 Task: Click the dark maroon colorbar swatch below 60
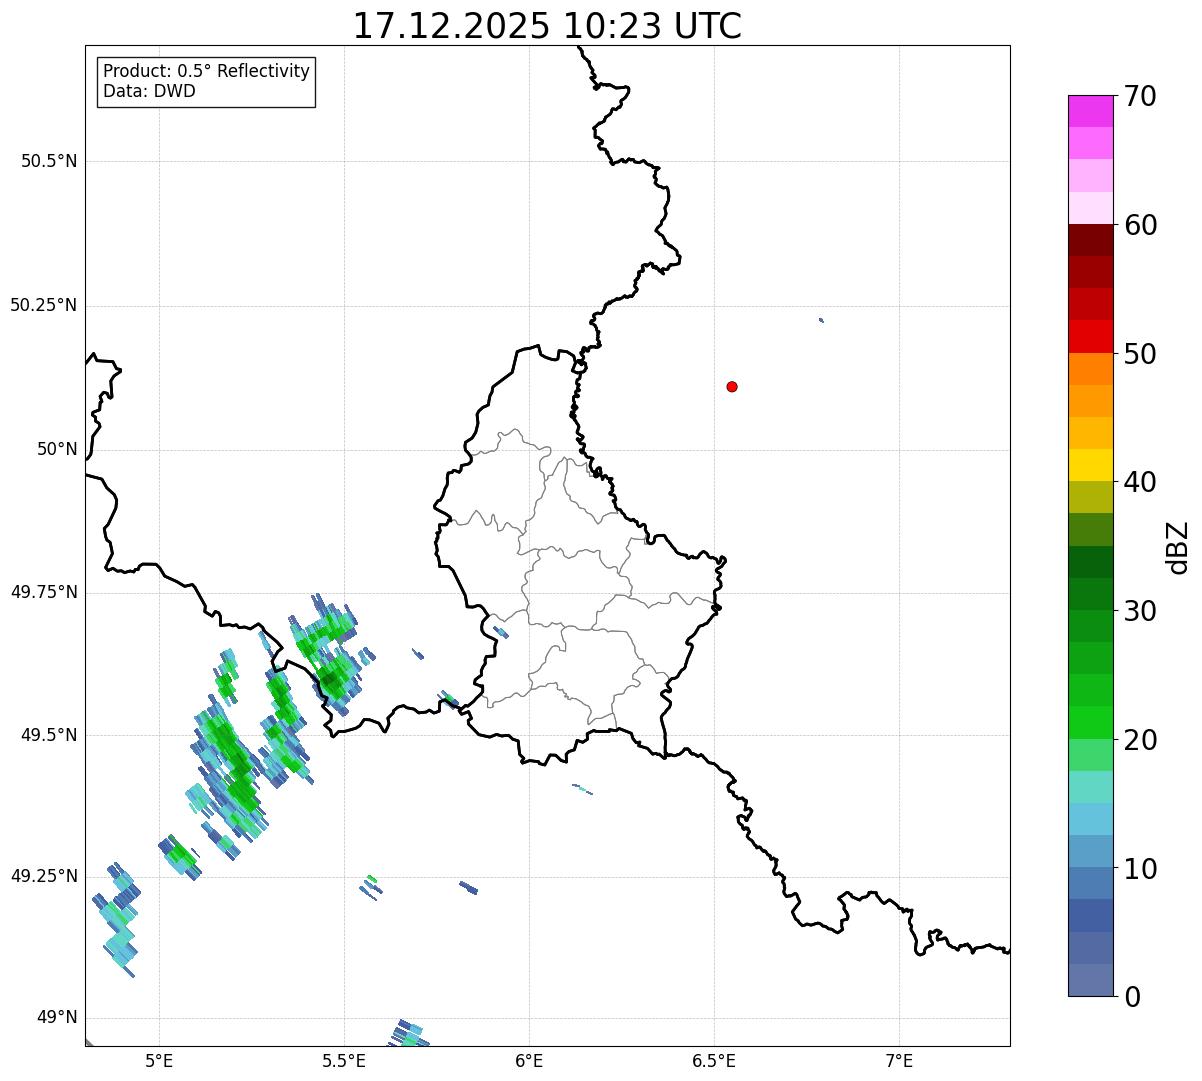coord(1090,240)
